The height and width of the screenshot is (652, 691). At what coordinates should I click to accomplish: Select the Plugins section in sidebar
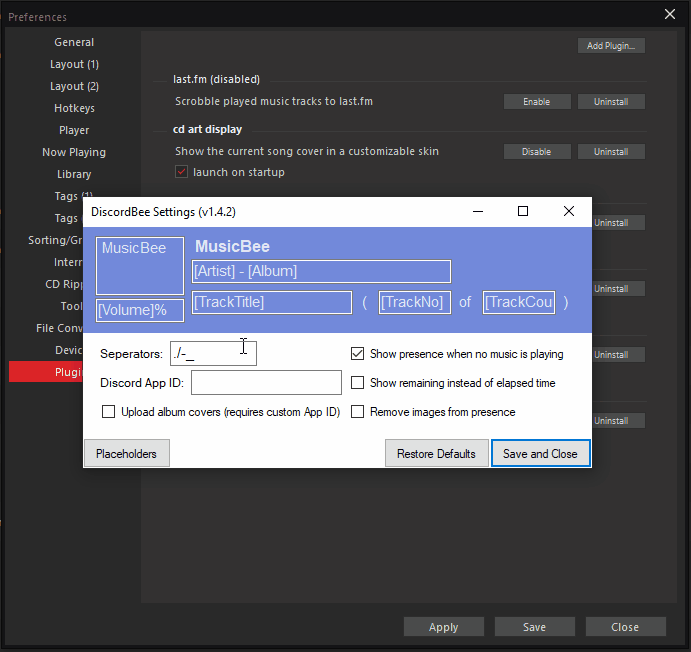click(x=46, y=372)
